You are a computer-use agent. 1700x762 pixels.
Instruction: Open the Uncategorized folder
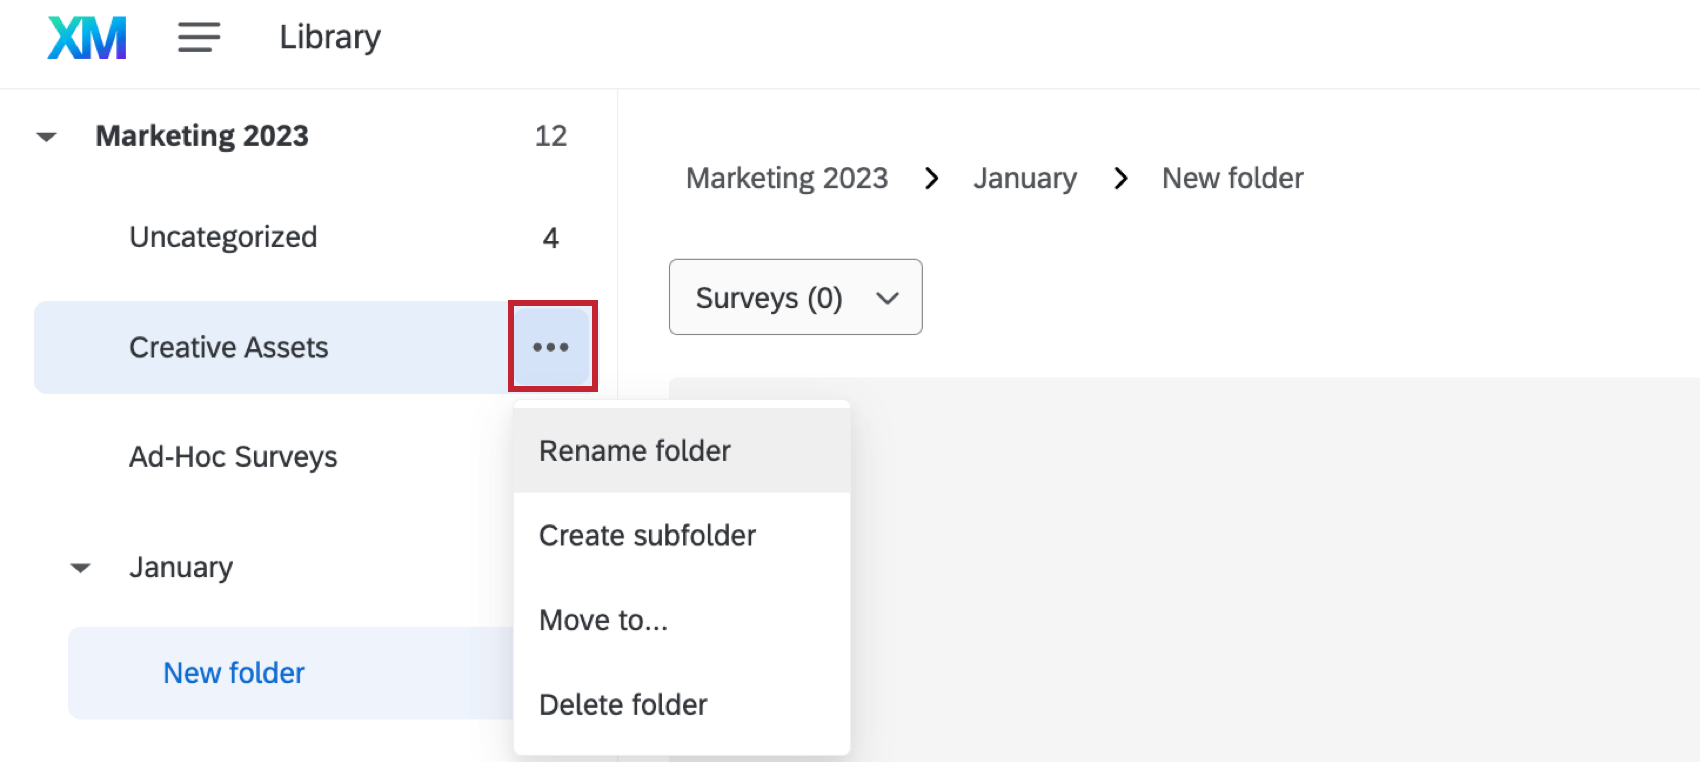tap(223, 237)
